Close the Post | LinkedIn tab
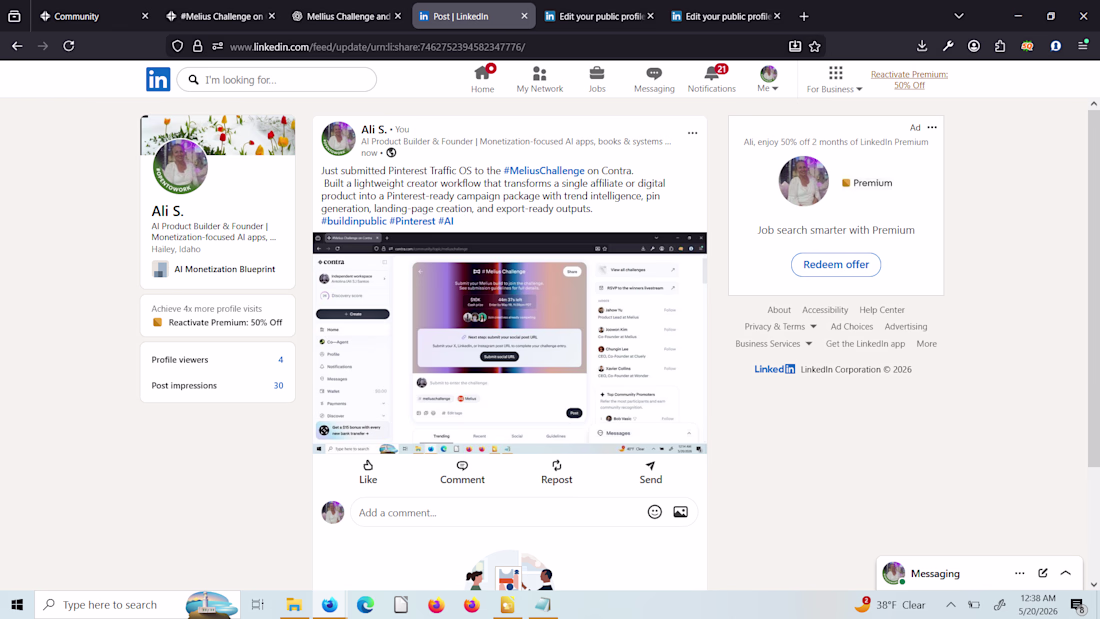Viewport: 1100px width, 619px height. click(524, 16)
